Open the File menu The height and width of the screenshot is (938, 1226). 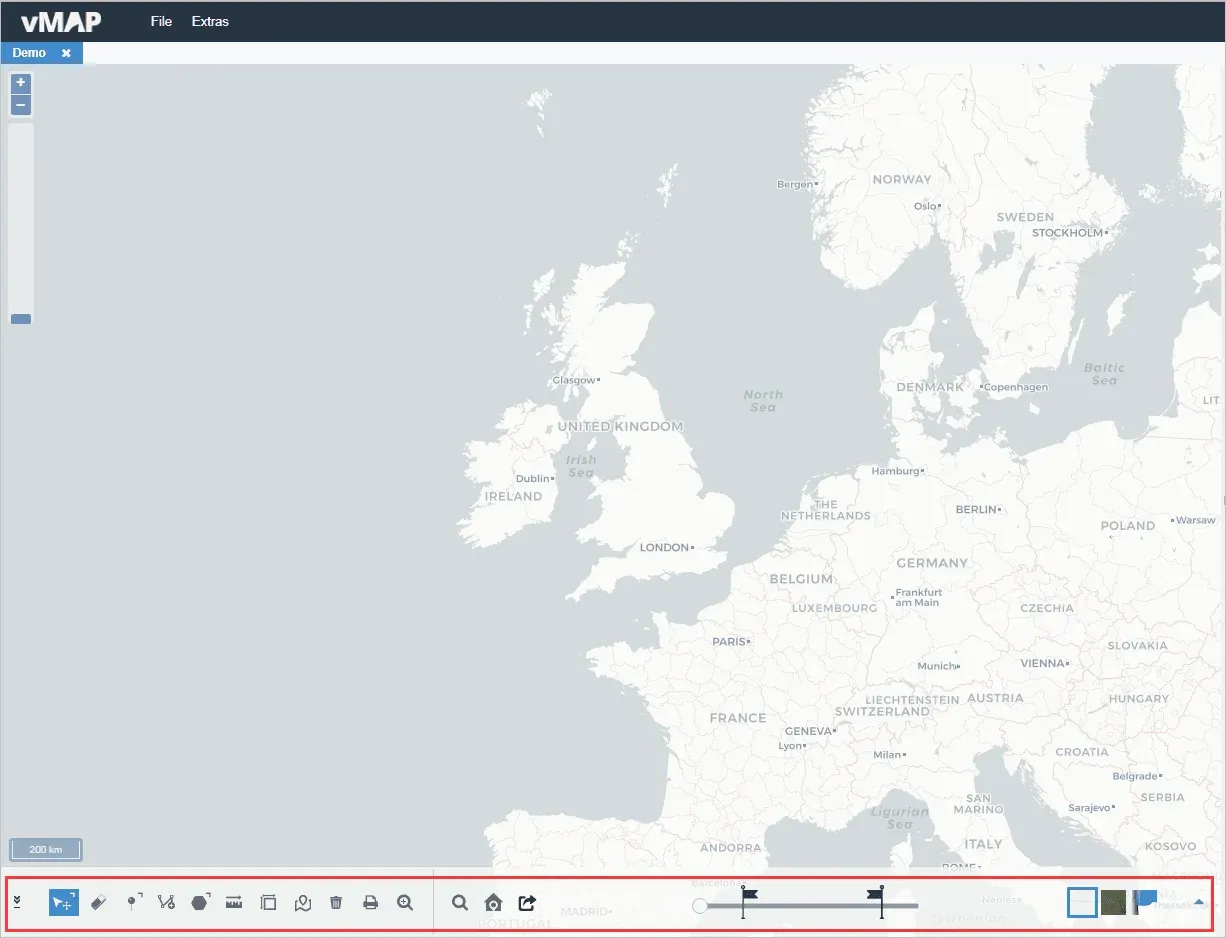[161, 21]
